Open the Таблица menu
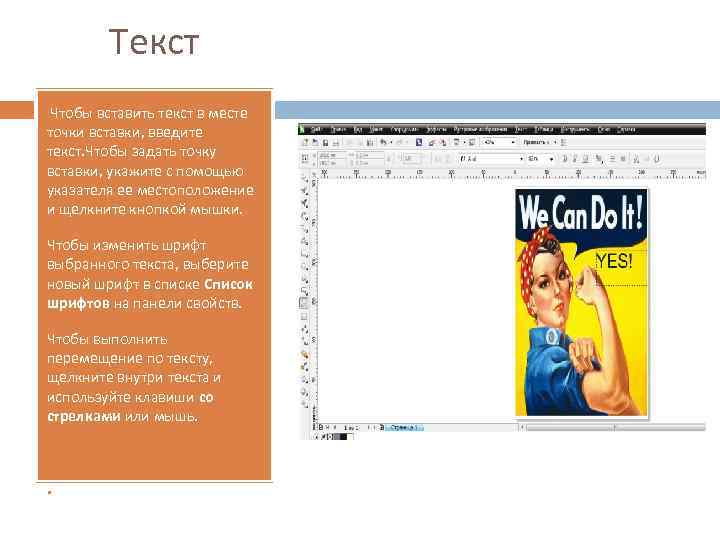The image size is (720, 540). (x=544, y=129)
